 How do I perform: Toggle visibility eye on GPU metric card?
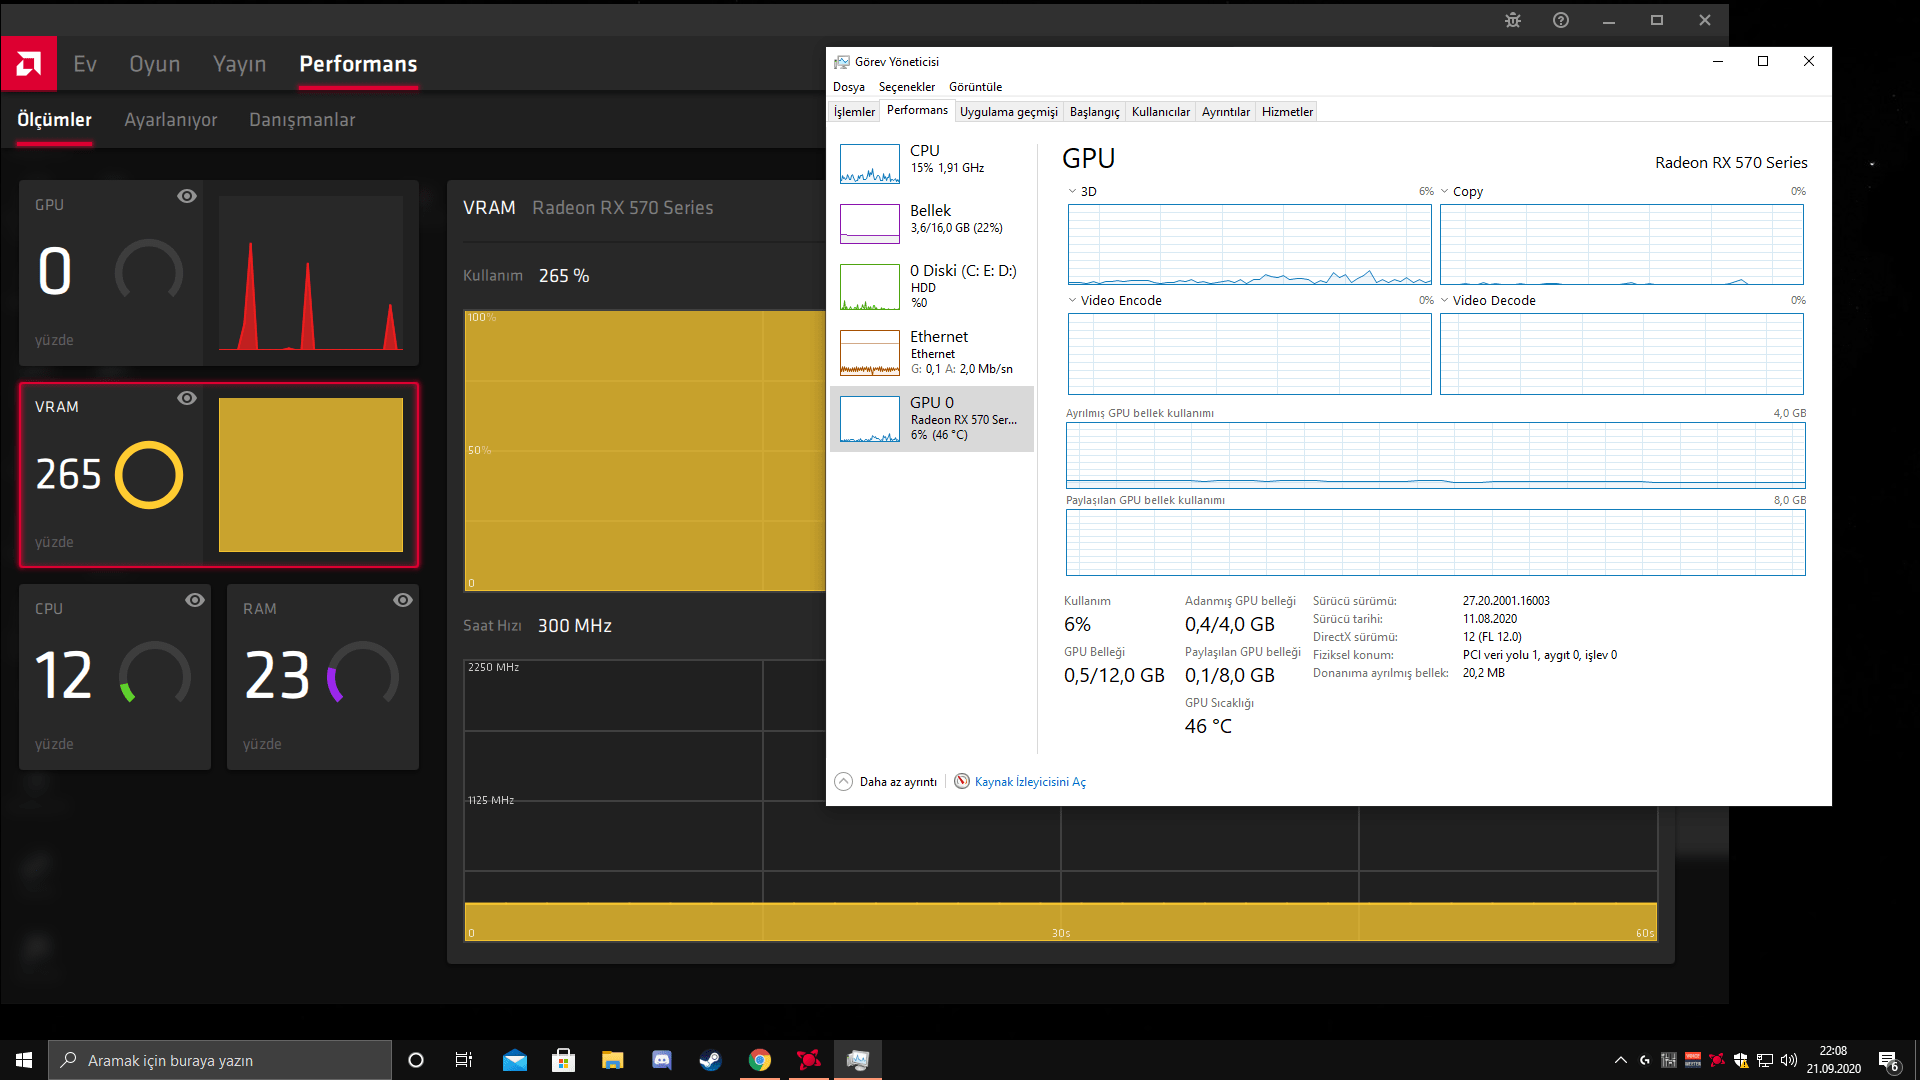click(x=187, y=196)
